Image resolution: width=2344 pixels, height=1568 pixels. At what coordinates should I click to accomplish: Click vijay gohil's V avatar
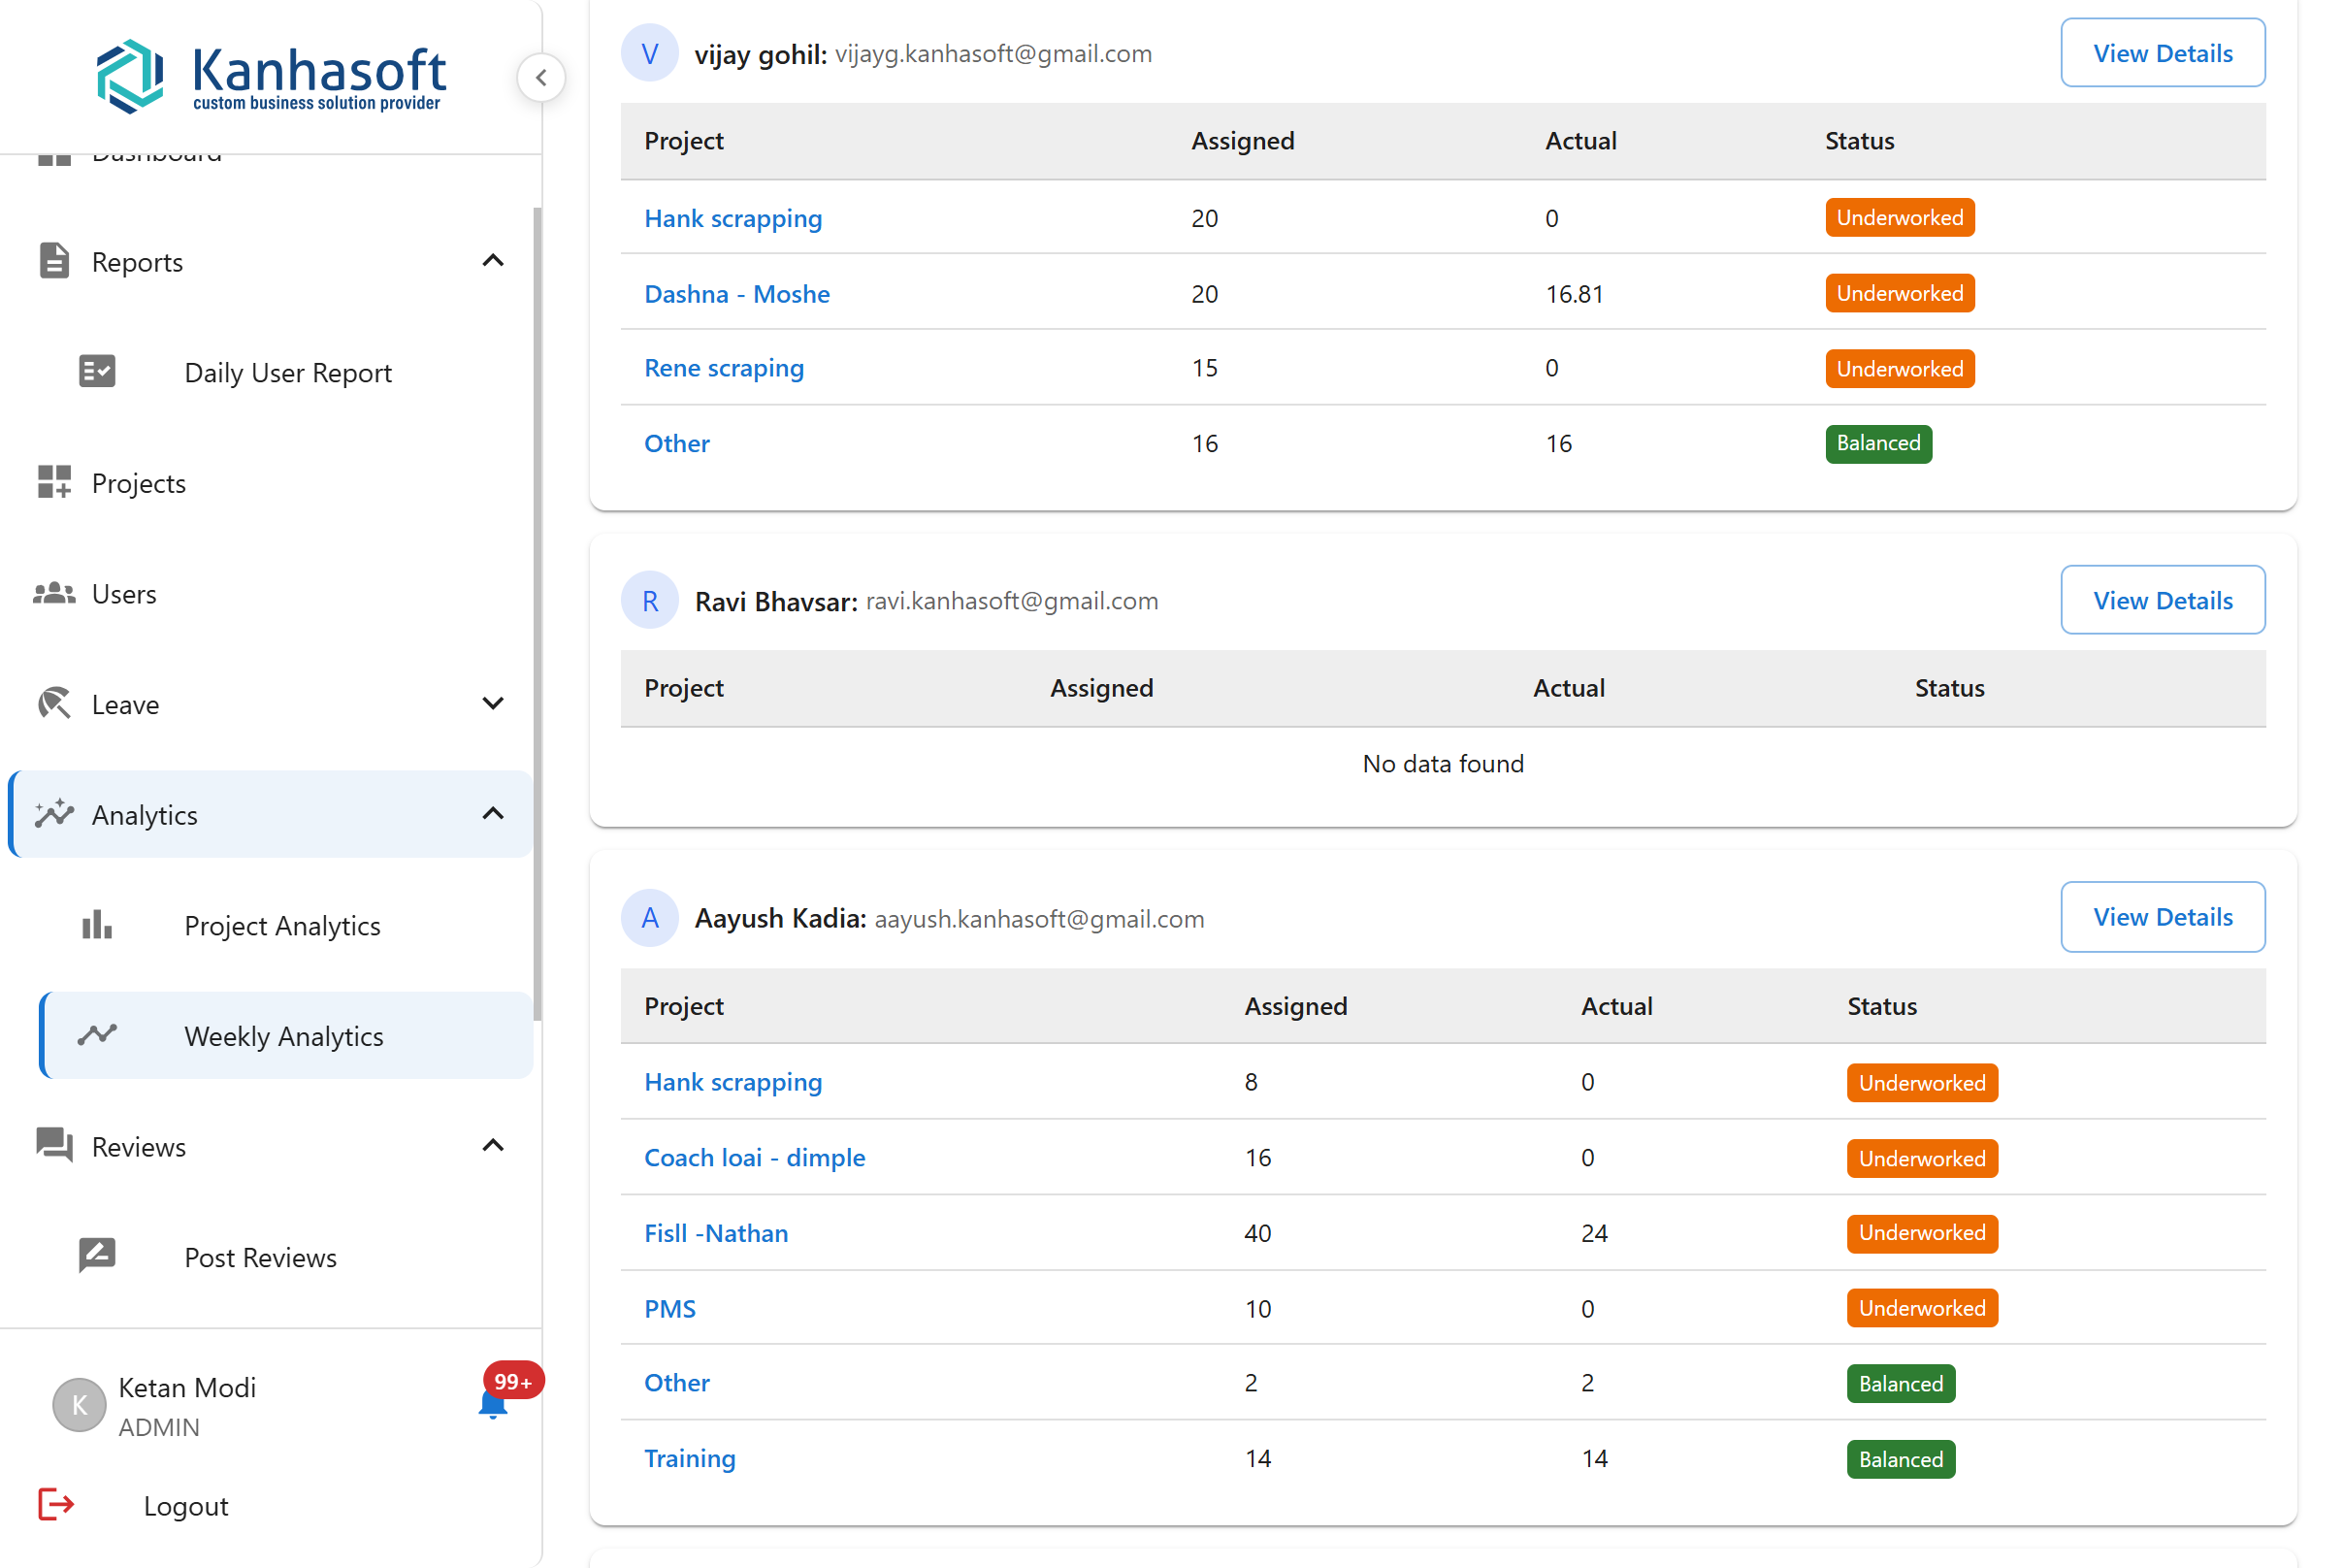[x=650, y=53]
